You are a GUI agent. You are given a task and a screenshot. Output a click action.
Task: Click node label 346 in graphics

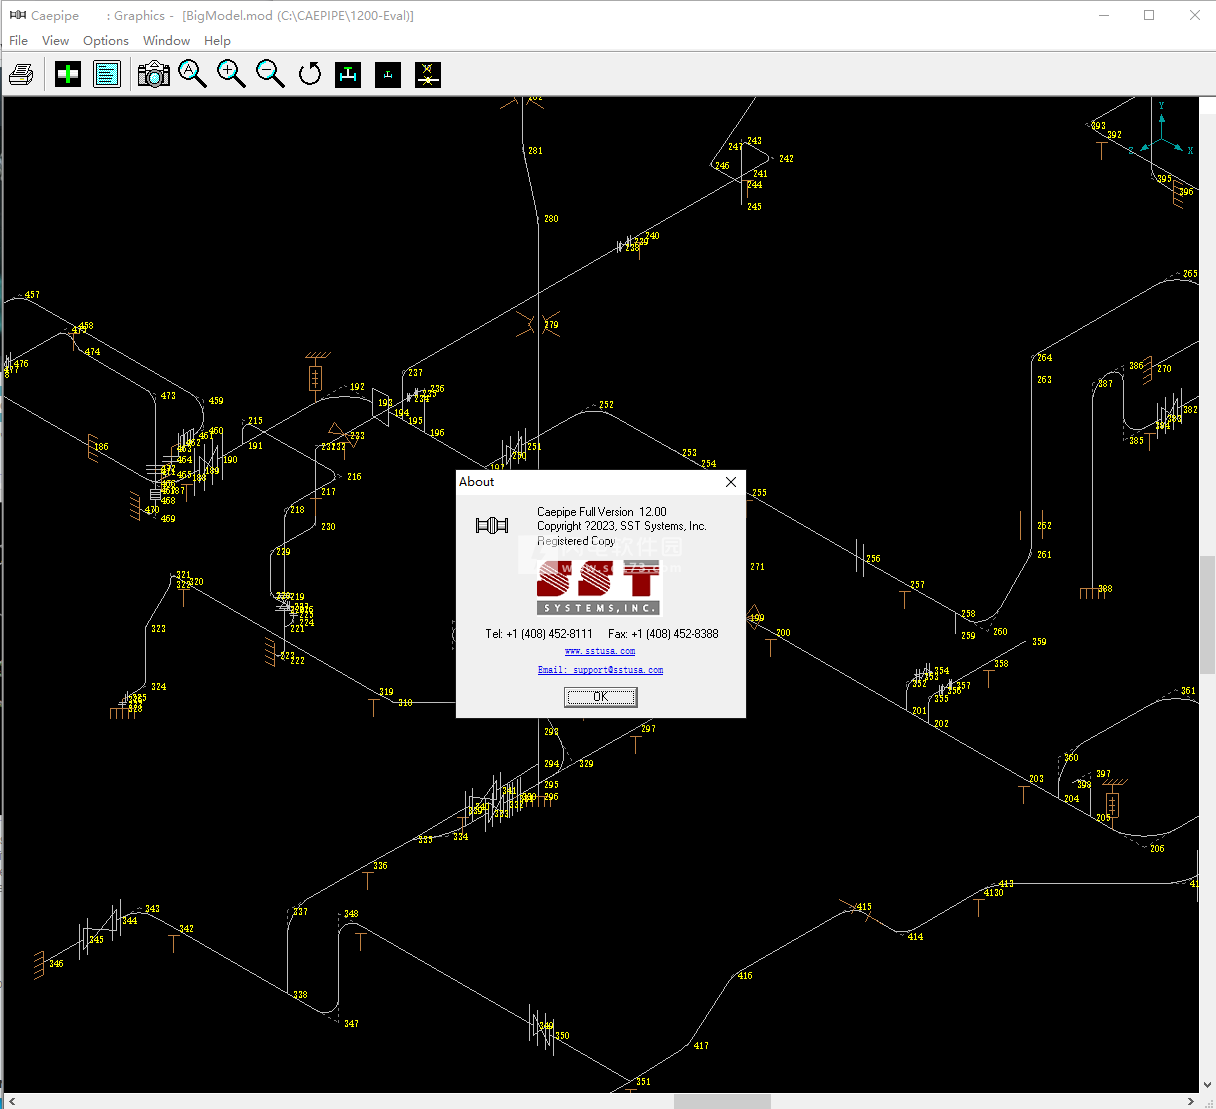[x=56, y=964]
